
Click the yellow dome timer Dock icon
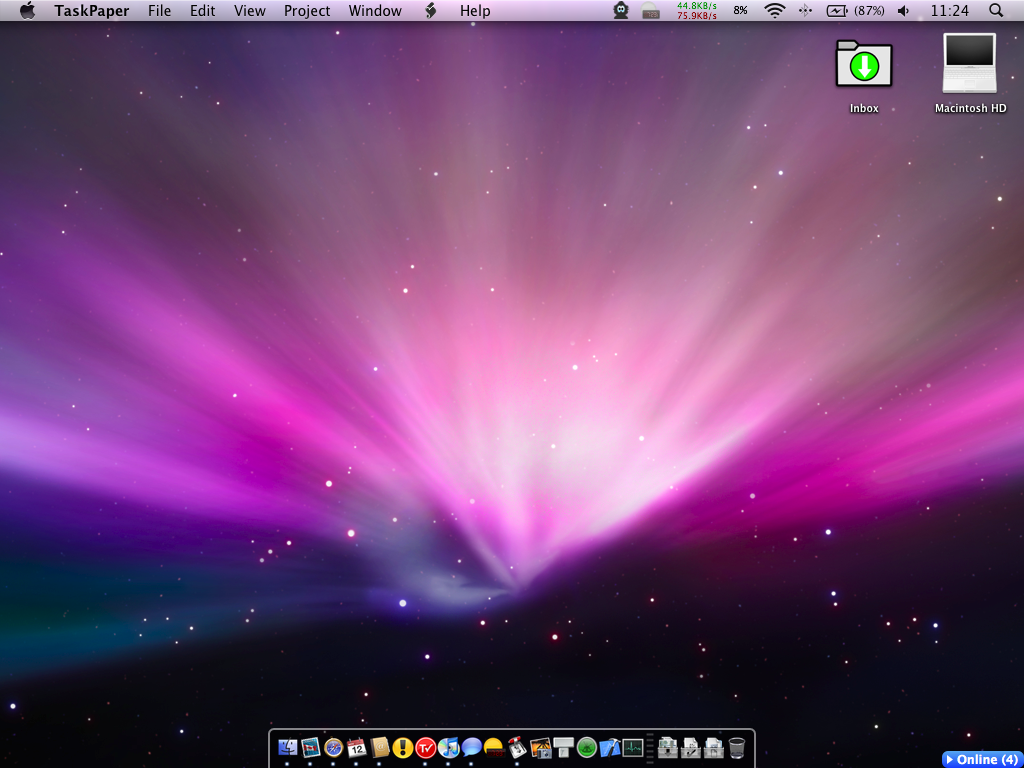point(494,747)
